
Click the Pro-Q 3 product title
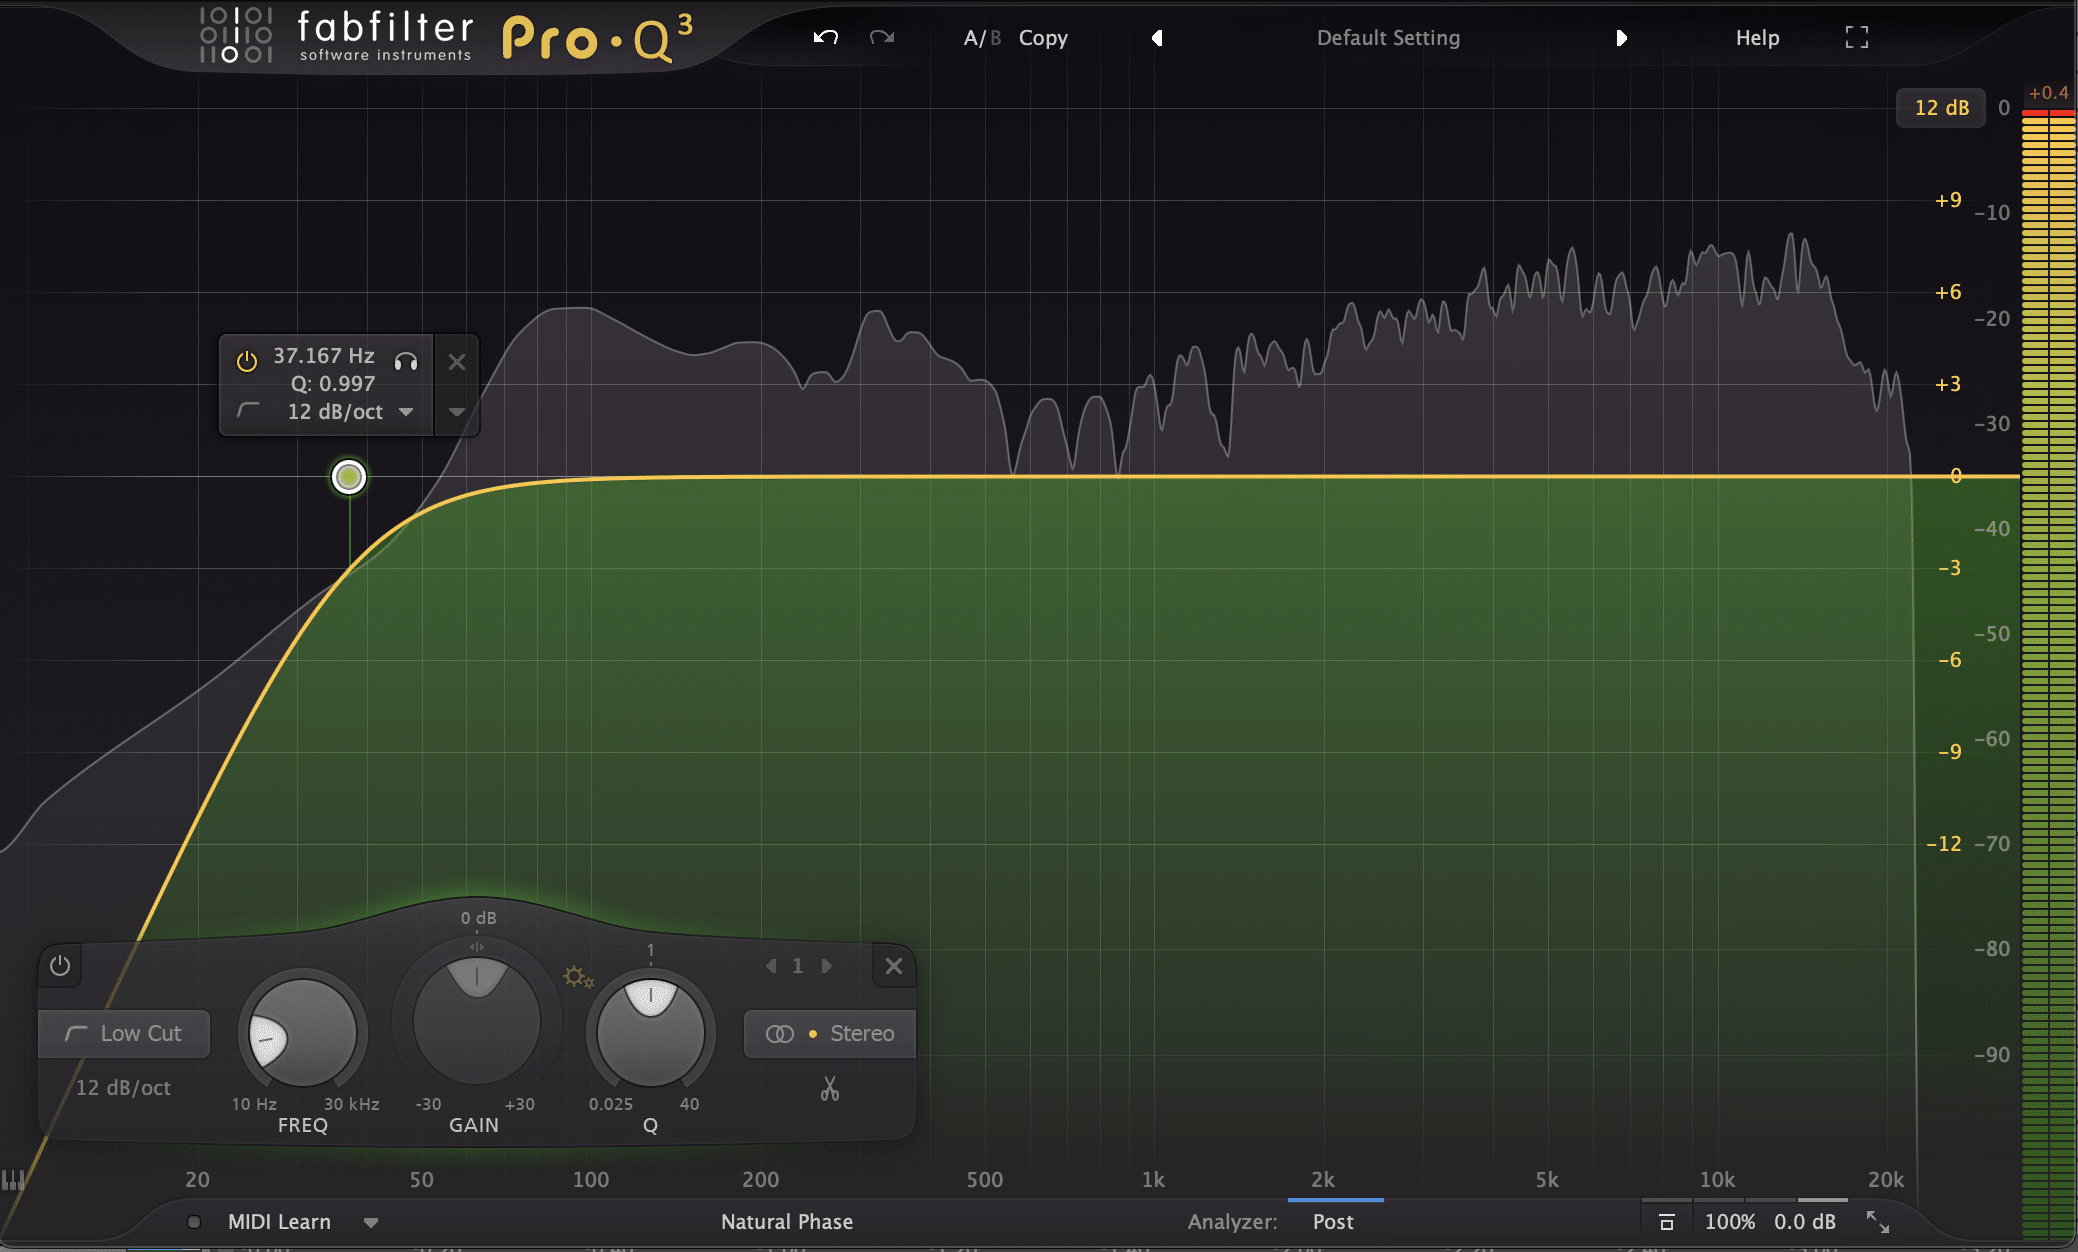pos(597,38)
